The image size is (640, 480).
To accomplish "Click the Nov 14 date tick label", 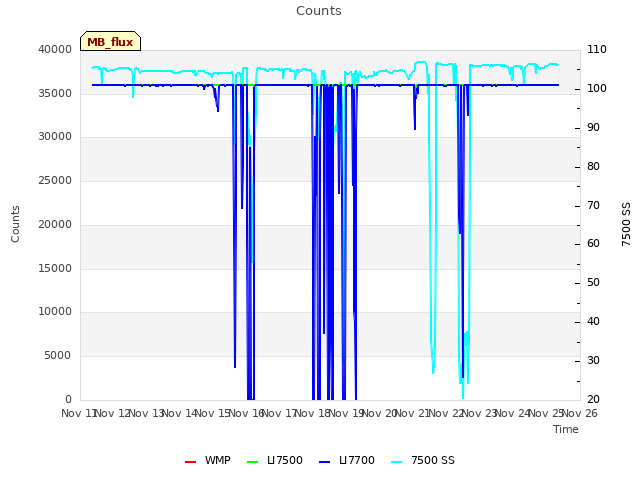I will point(180,413).
